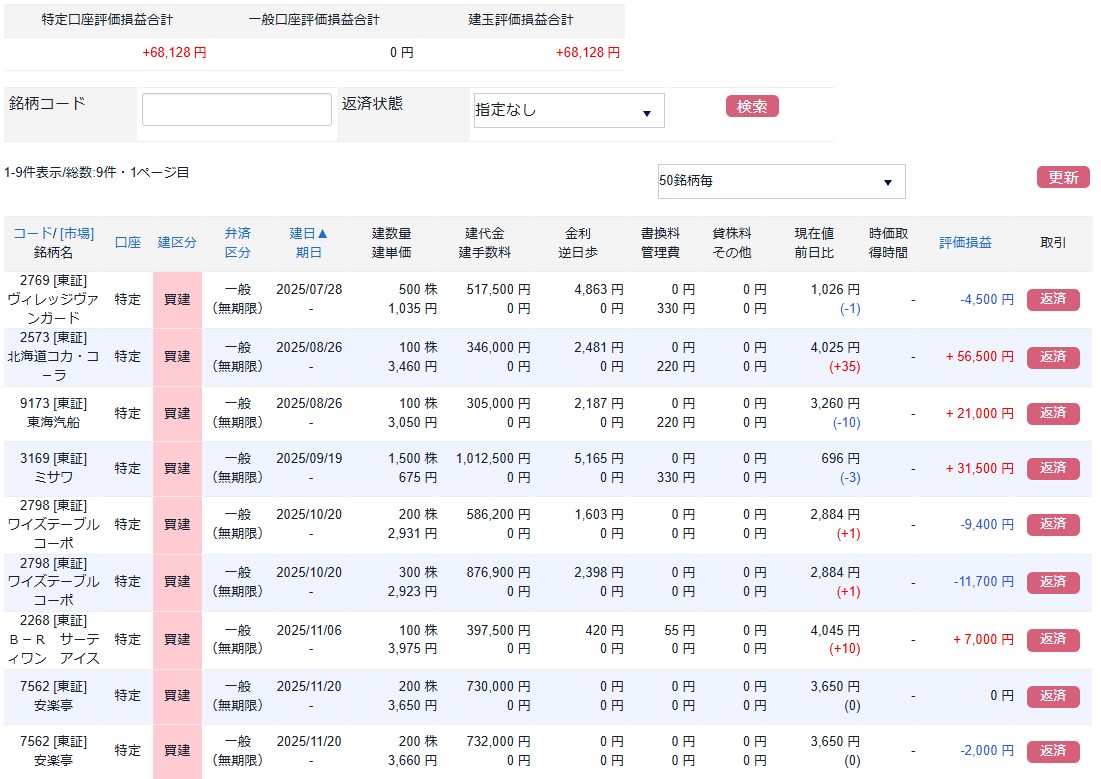Screen dimensions: 1101x779
Task: Click the 更新 (Refresh) button
Action: pyautogui.click(x=1064, y=176)
